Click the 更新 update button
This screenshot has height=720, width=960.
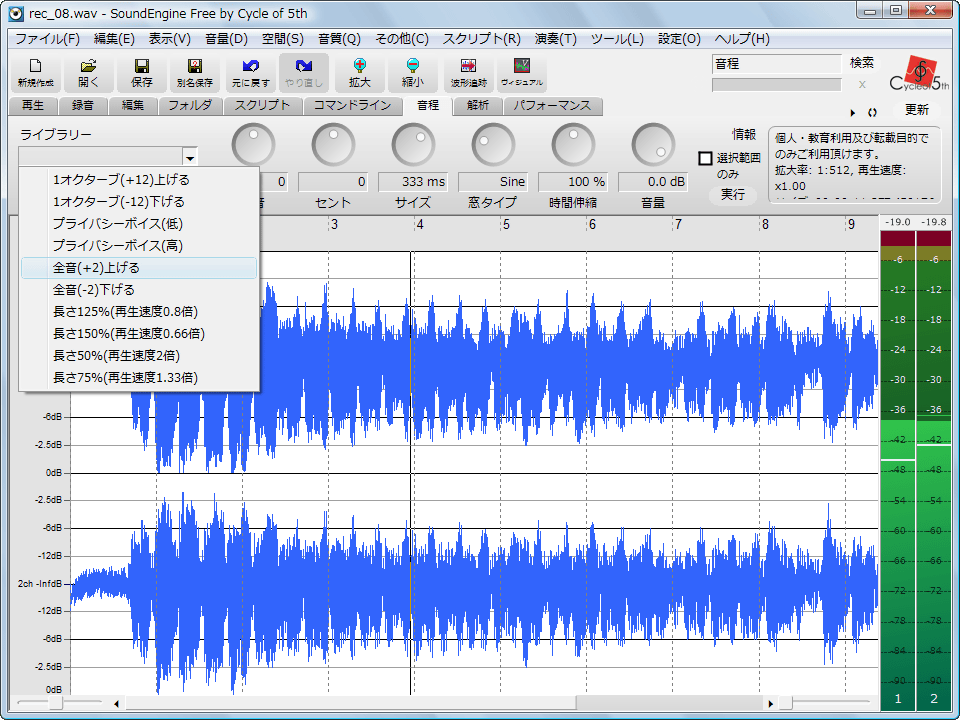pos(917,110)
